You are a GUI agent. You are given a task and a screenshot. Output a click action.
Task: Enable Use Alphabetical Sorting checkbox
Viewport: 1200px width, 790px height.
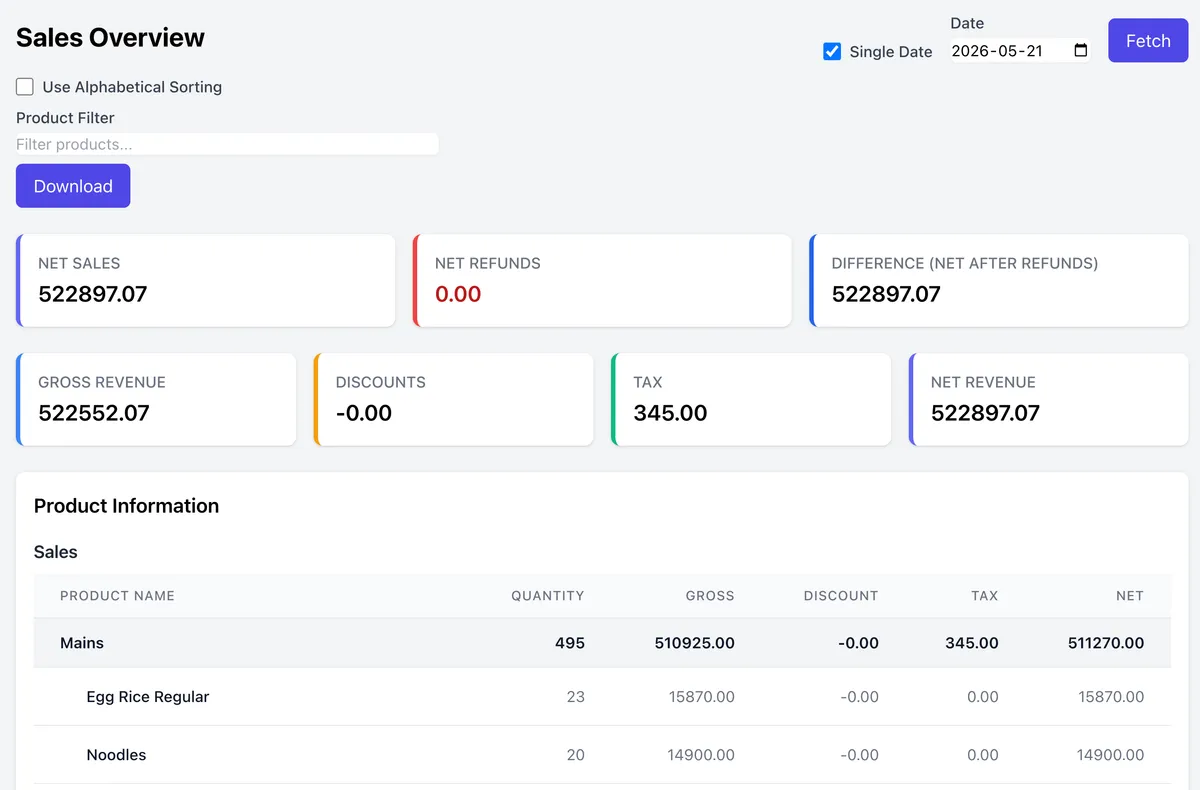(25, 87)
